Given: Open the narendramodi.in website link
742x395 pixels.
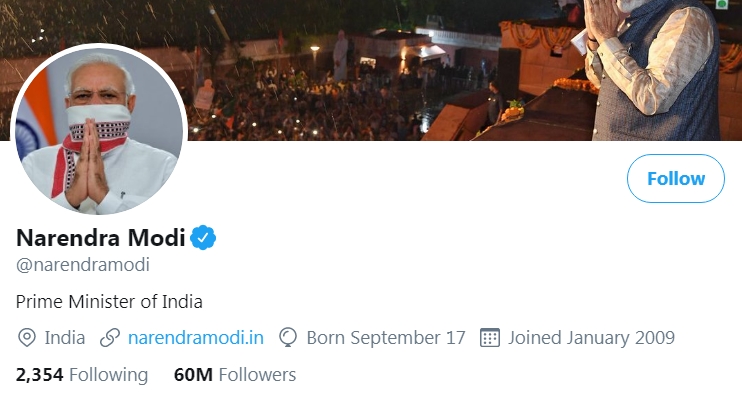Looking at the screenshot, I should (196, 338).
